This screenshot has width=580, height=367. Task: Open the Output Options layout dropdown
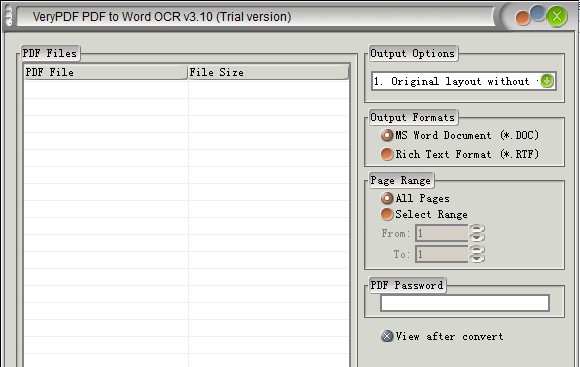coord(464,81)
